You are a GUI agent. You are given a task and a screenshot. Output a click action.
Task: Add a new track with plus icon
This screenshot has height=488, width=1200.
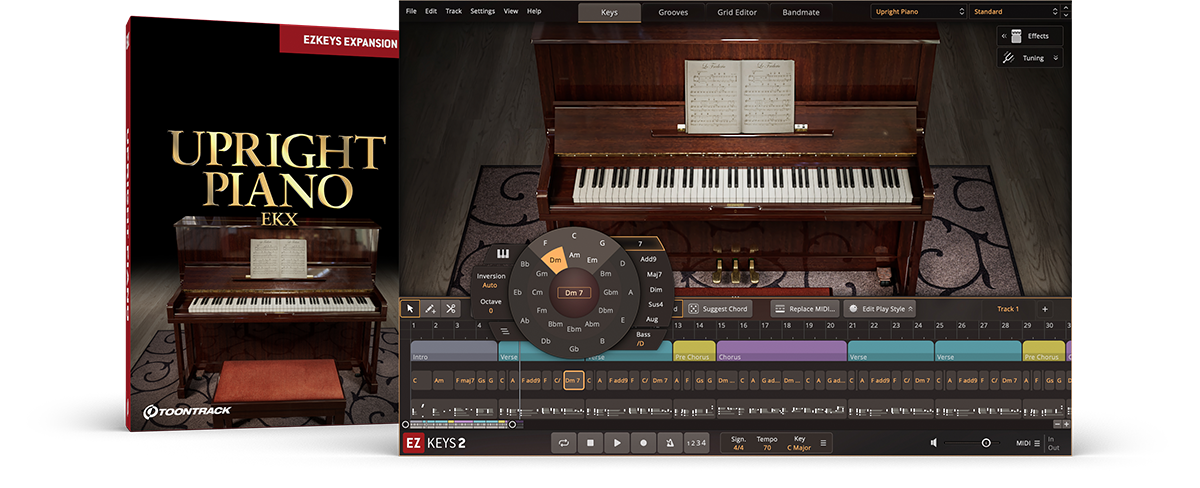(1045, 309)
